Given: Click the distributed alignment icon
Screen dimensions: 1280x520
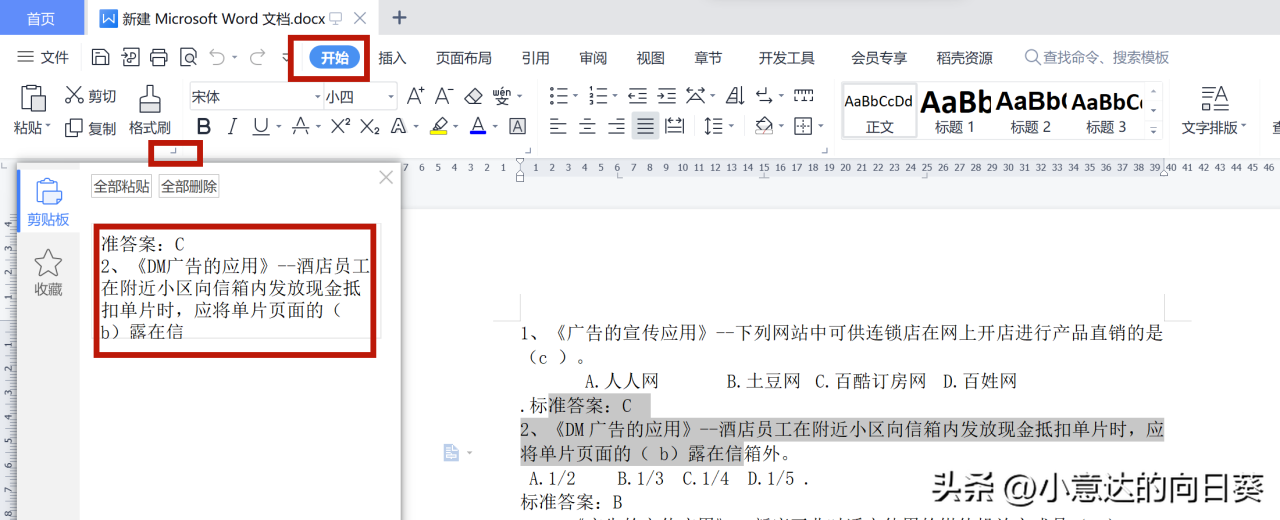Looking at the screenshot, I should pos(674,126).
